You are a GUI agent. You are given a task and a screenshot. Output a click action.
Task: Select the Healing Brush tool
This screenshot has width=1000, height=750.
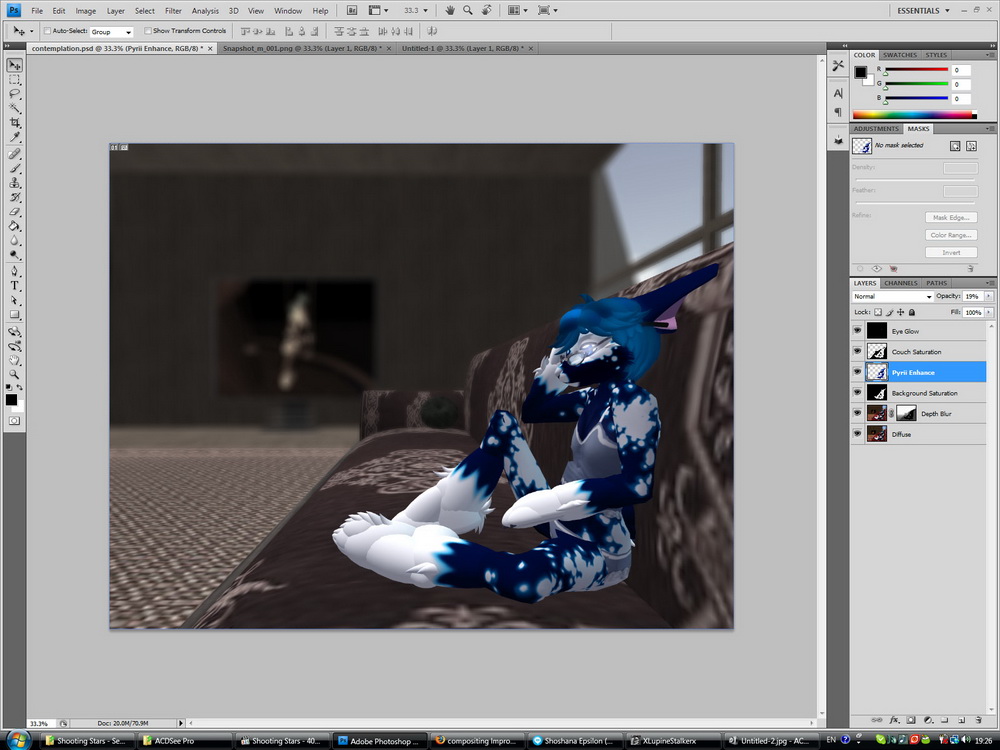tap(15, 154)
